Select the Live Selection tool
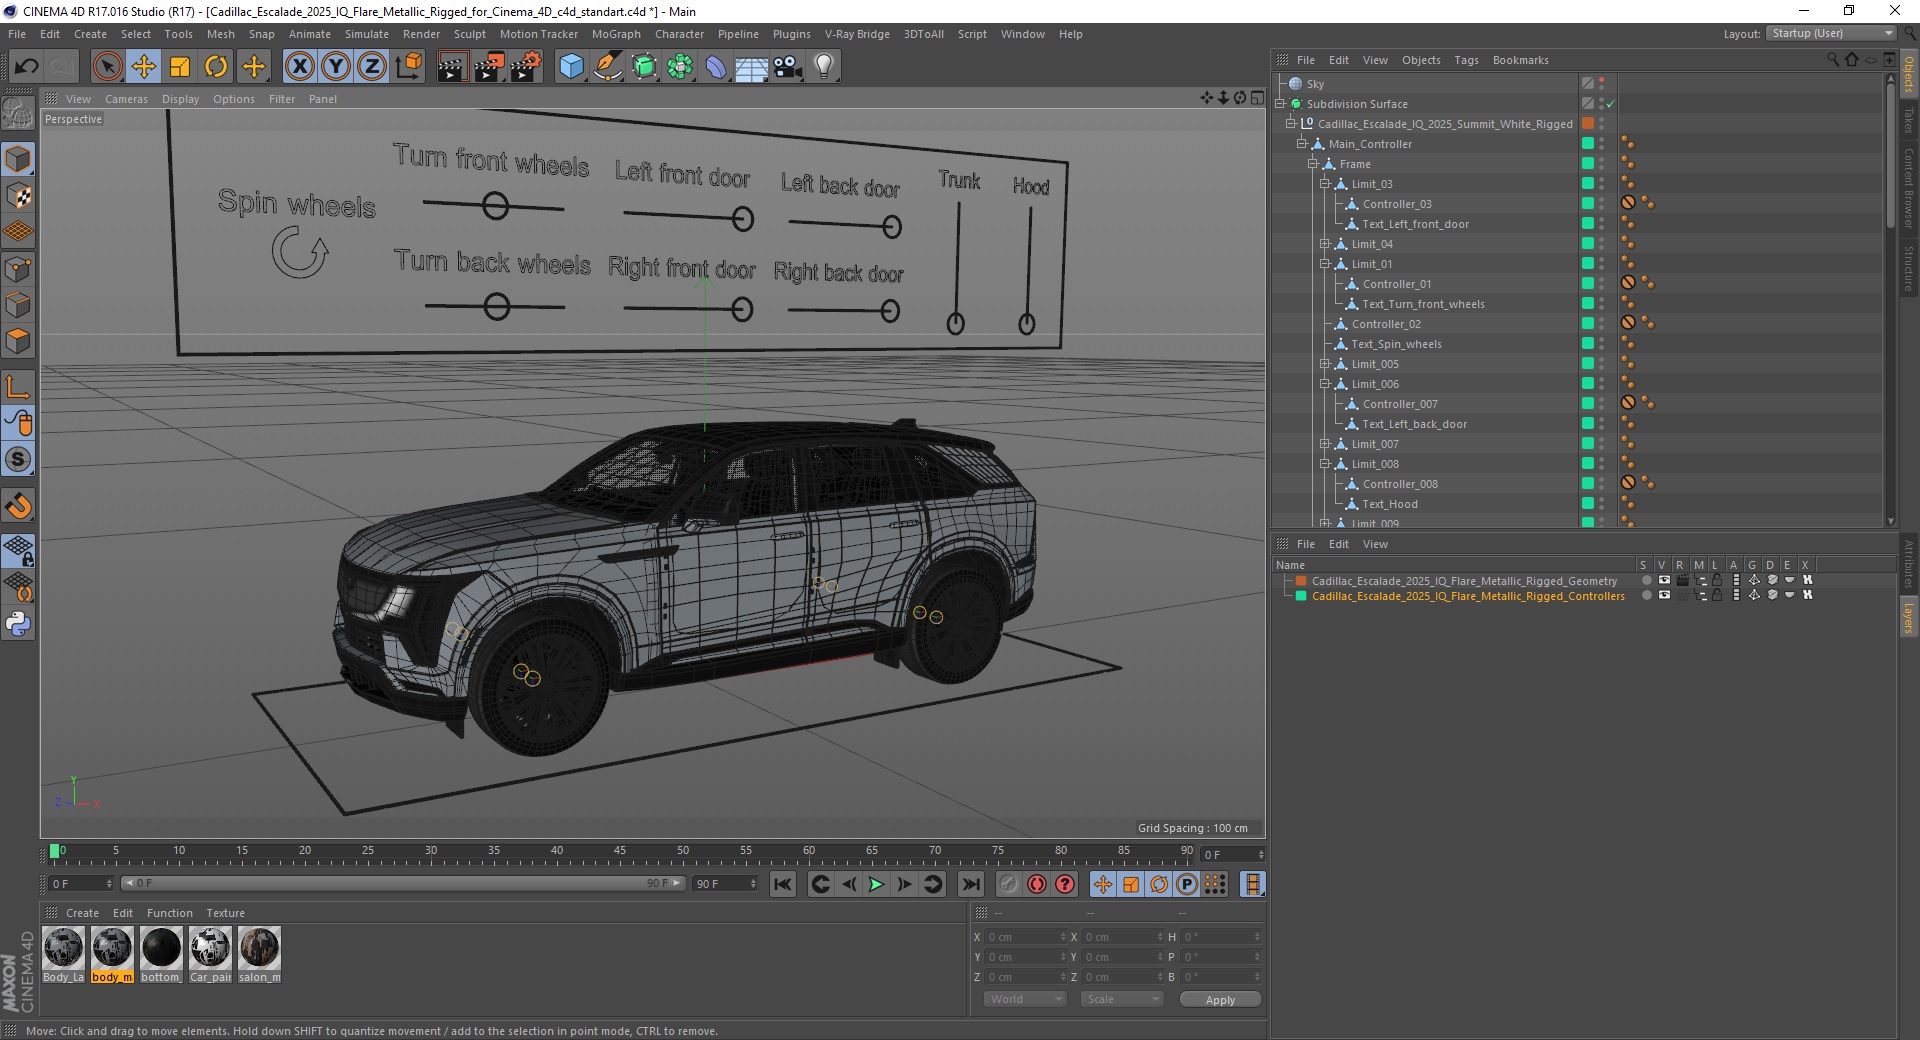This screenshot has width=1920, height=1040. [107, 67]
